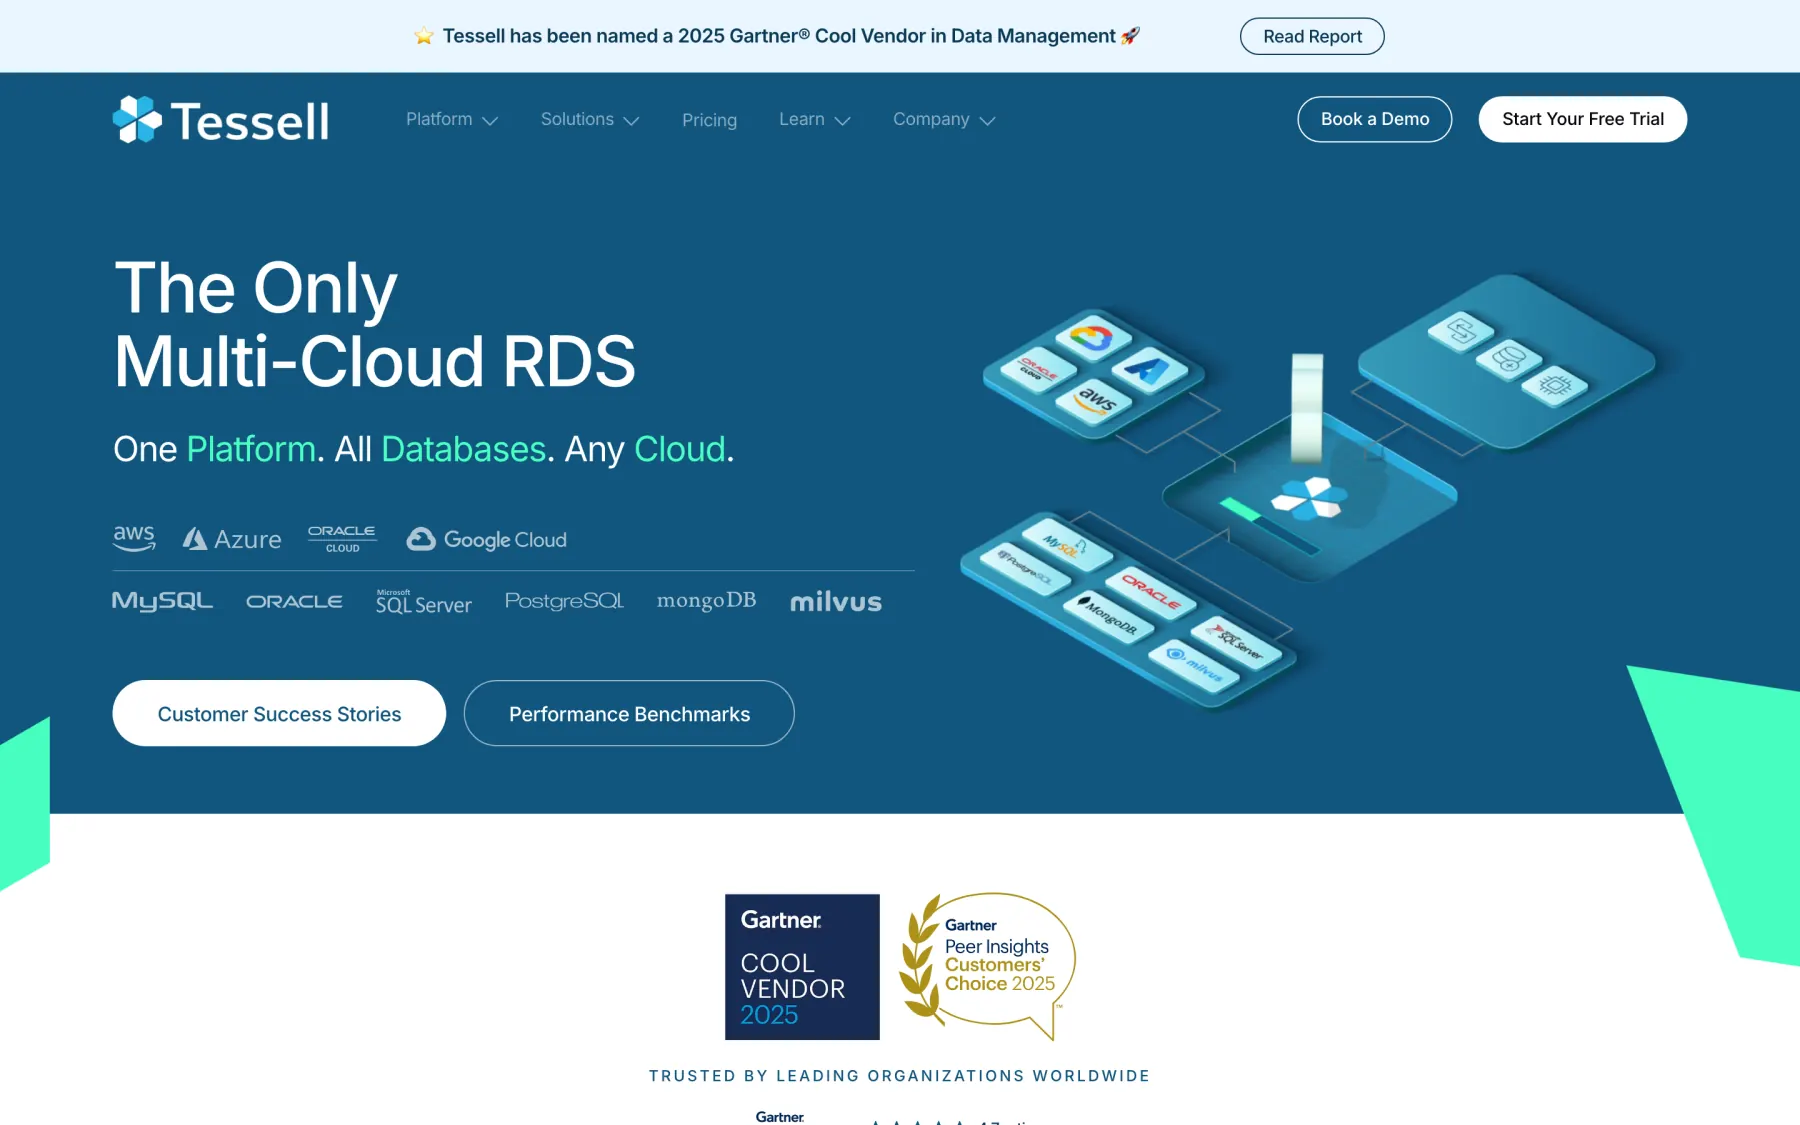Click the AWS logo under the tagline
The height and width of the screenshot is (1125, 1800).
tap(134, 538)
